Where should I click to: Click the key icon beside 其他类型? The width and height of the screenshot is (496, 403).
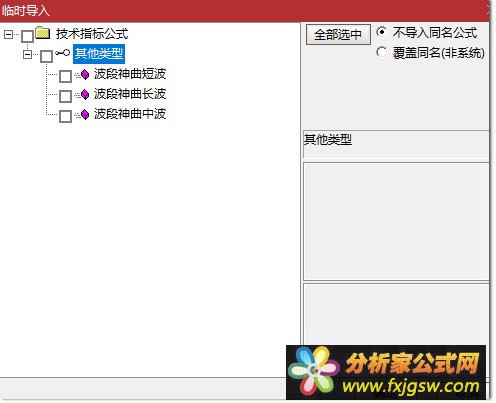pos(62,53)
